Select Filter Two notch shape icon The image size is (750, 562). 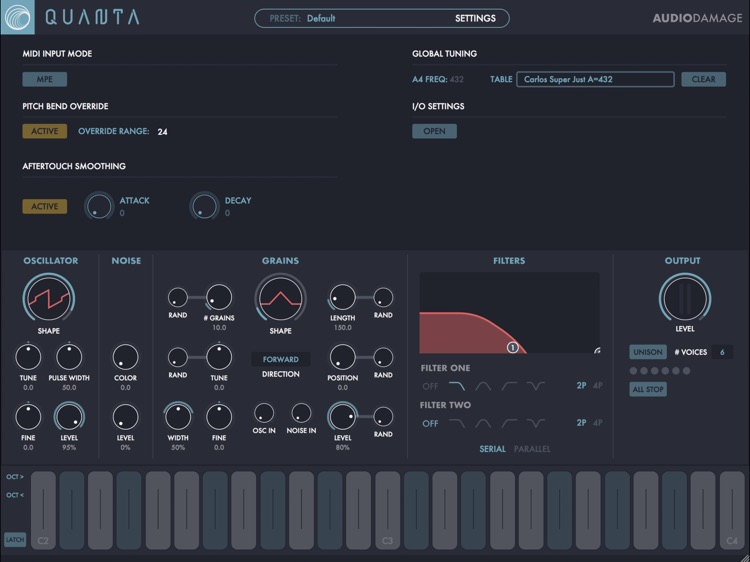[536, 423]
